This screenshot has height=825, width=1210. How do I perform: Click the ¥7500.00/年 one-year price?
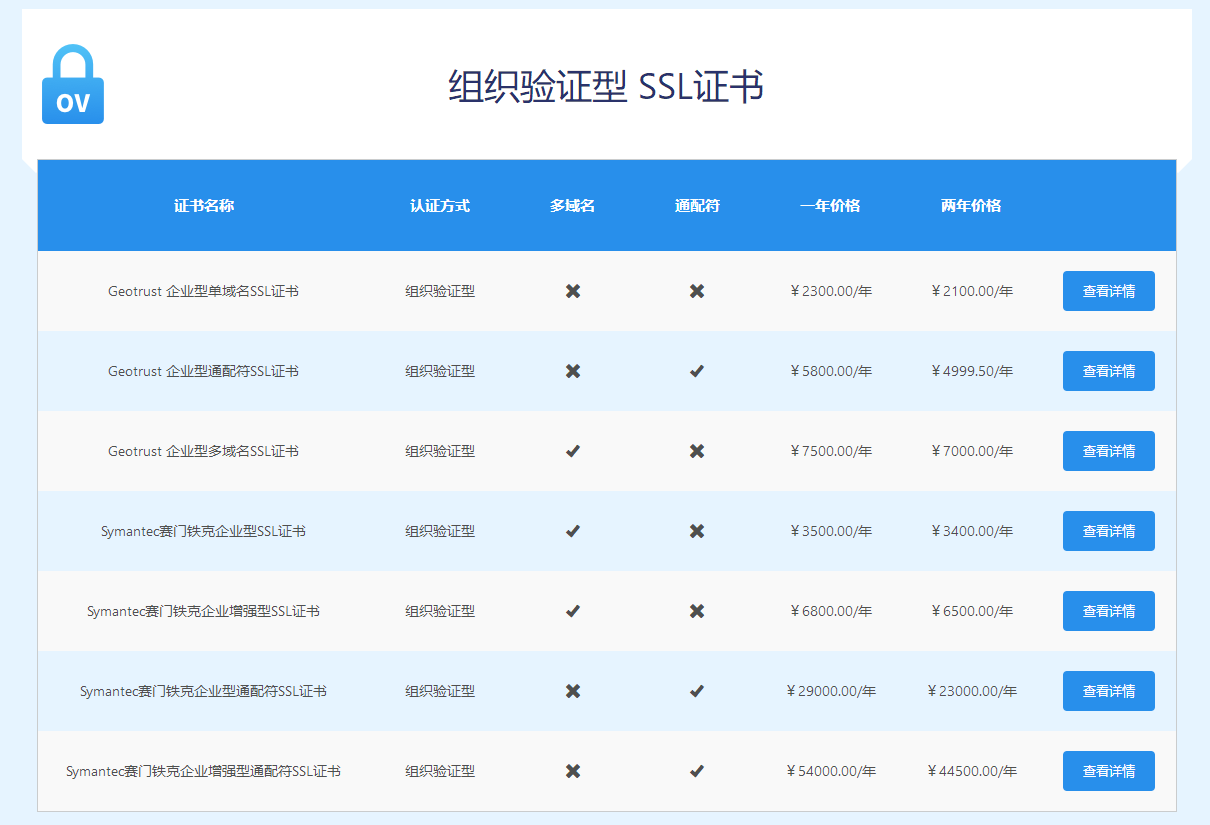point(831,451)
